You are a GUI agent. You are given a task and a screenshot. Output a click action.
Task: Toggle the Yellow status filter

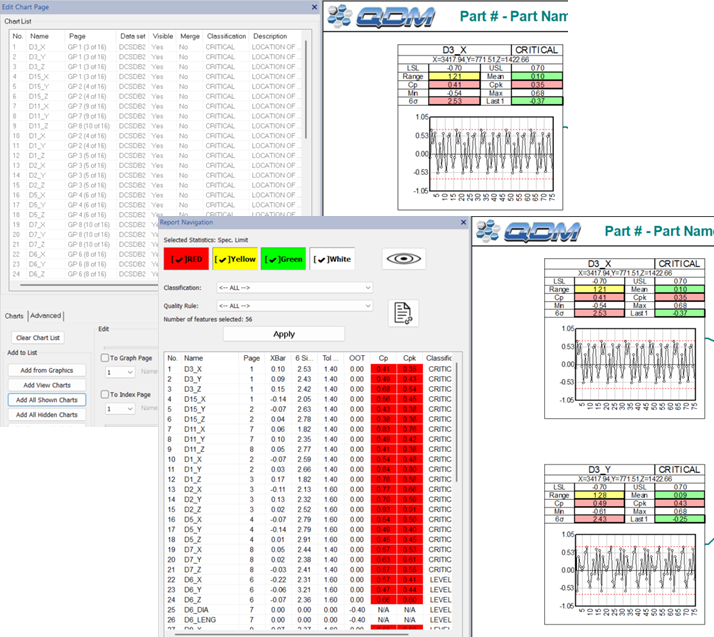pos(235,259)
